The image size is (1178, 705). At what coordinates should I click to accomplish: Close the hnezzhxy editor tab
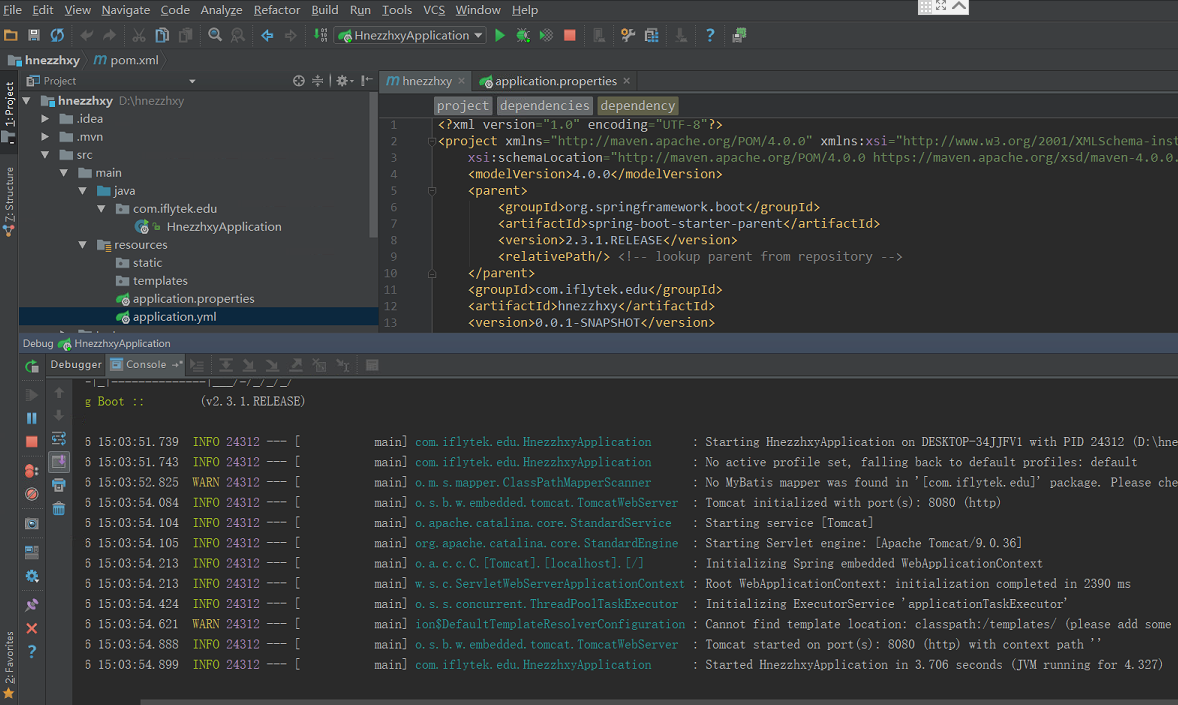point(461,81)
